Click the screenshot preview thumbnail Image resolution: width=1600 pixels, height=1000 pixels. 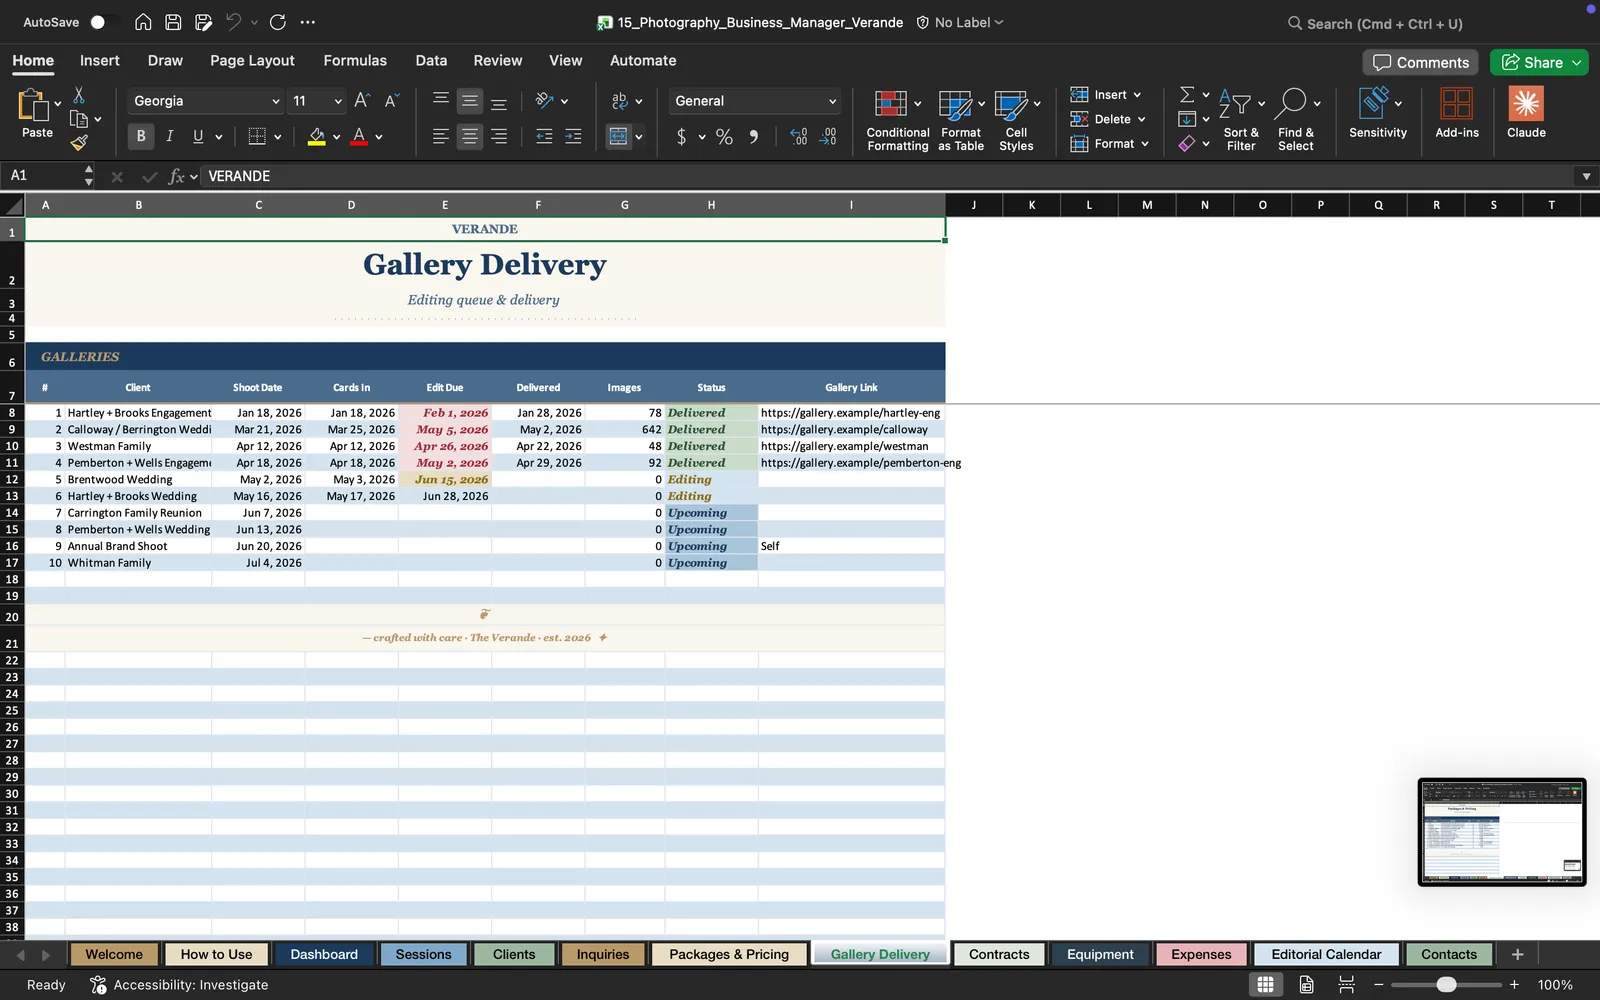pyautogui.click(x=1502, y=832)
